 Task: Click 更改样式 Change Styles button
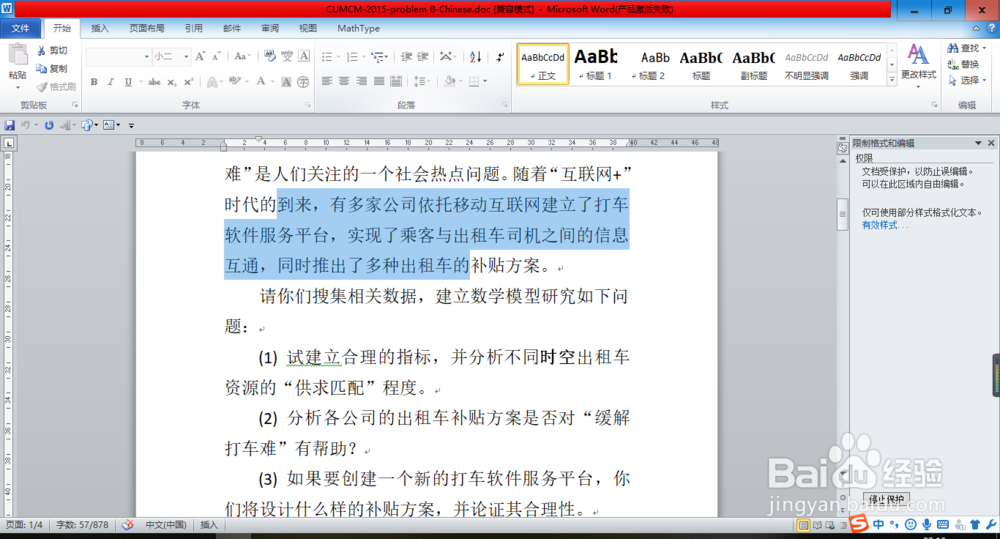pyautogui.click(x=918, y=64)
